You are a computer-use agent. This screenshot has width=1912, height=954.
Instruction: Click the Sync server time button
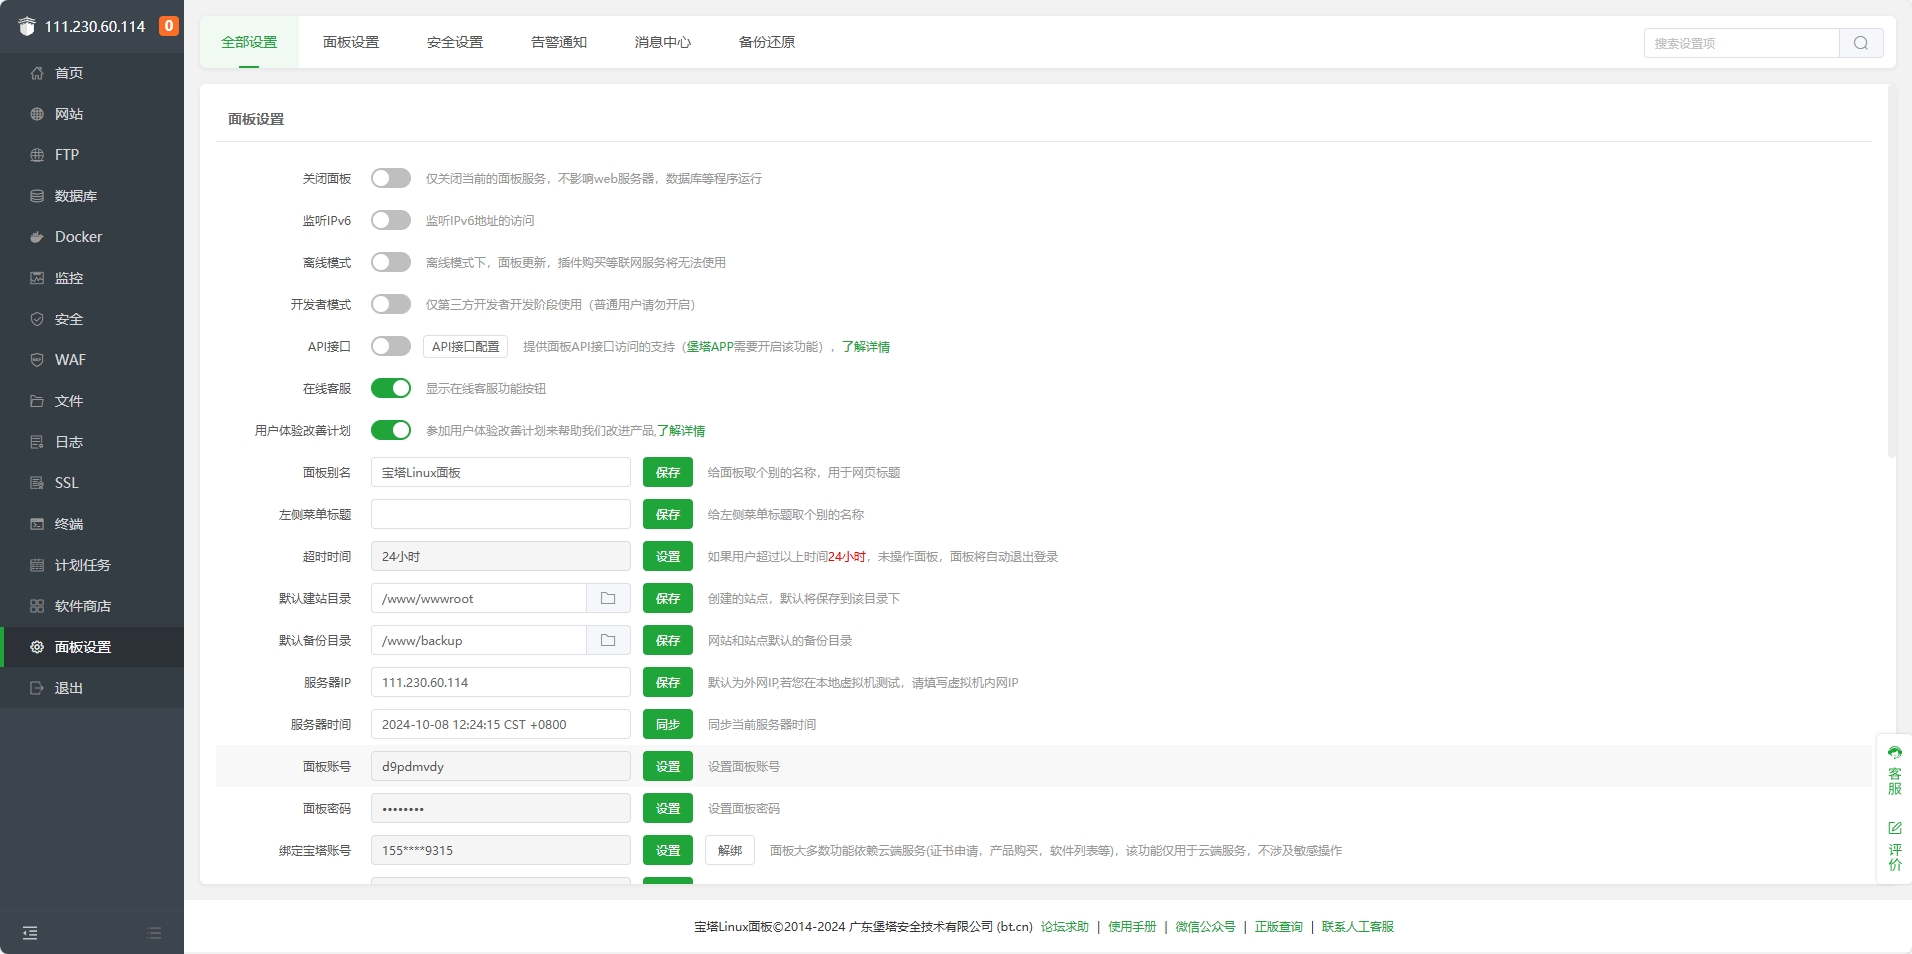pos(667,724)
